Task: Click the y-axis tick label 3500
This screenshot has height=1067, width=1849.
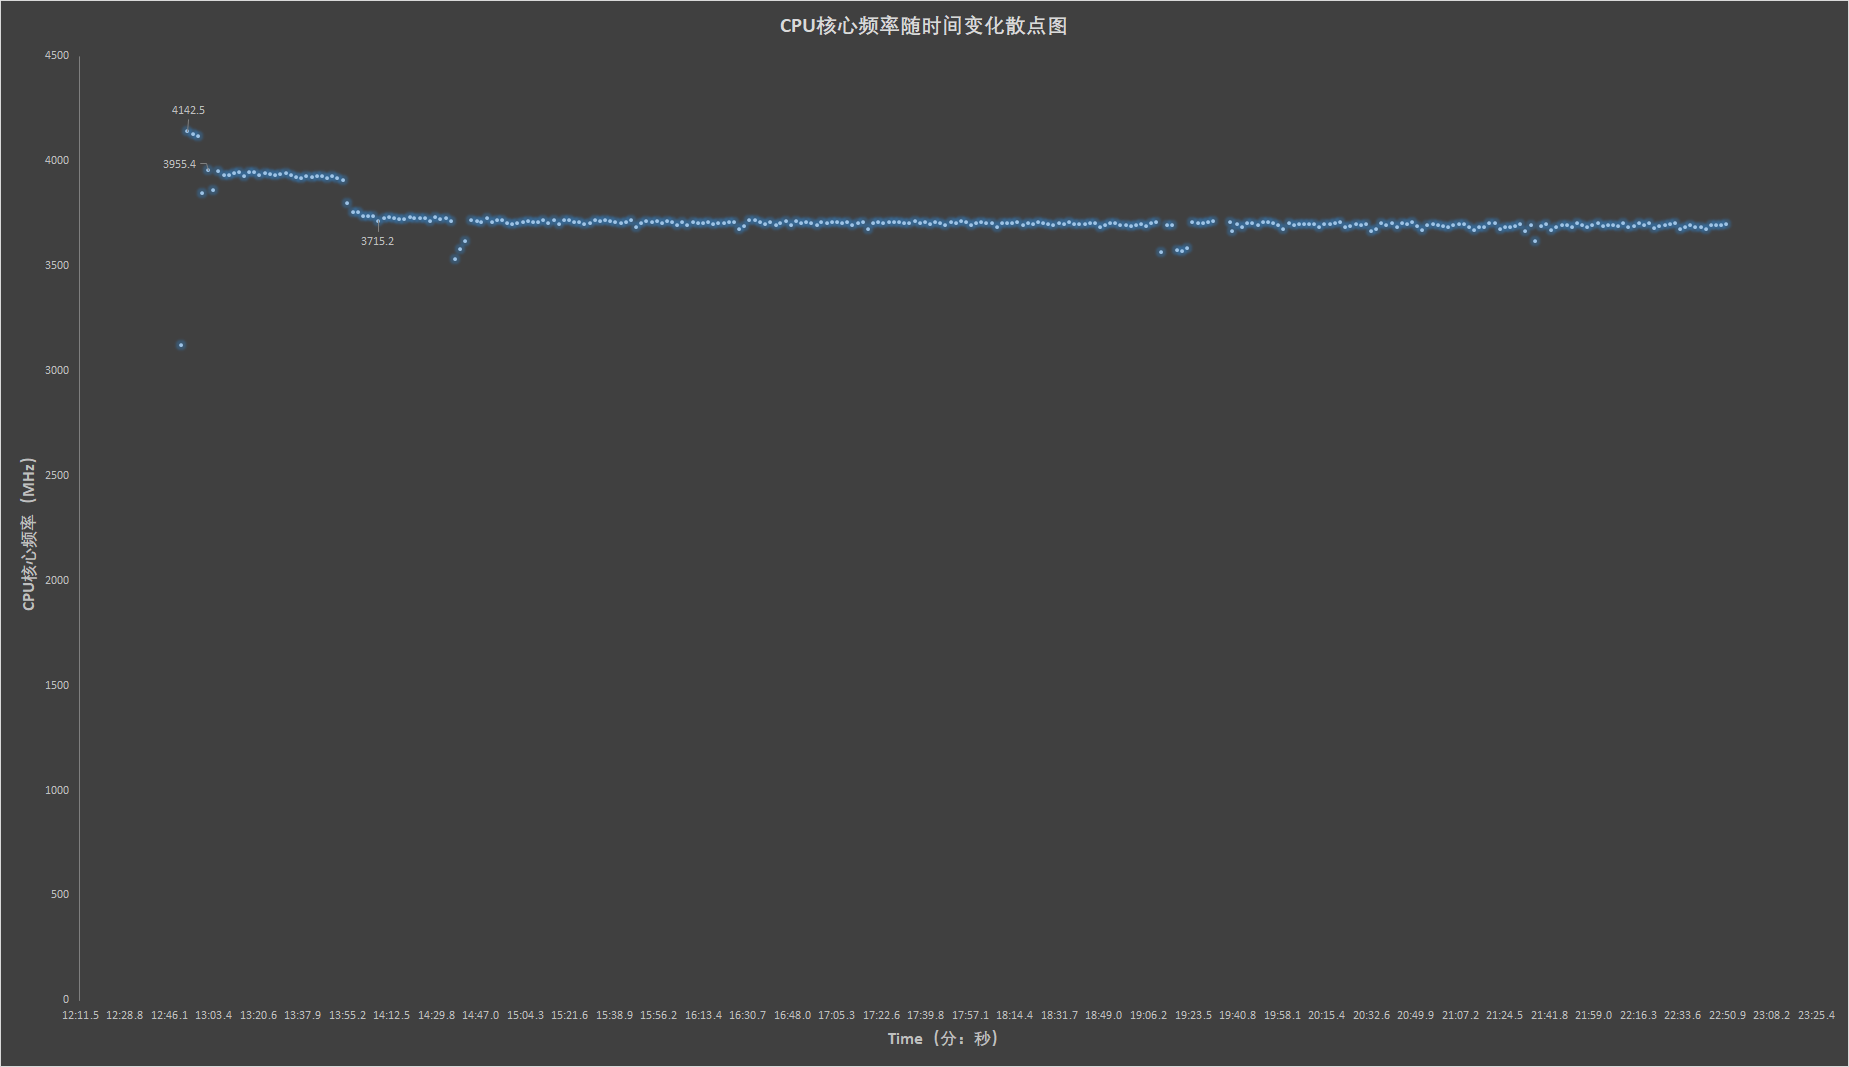Action: (x=57, y=265)
